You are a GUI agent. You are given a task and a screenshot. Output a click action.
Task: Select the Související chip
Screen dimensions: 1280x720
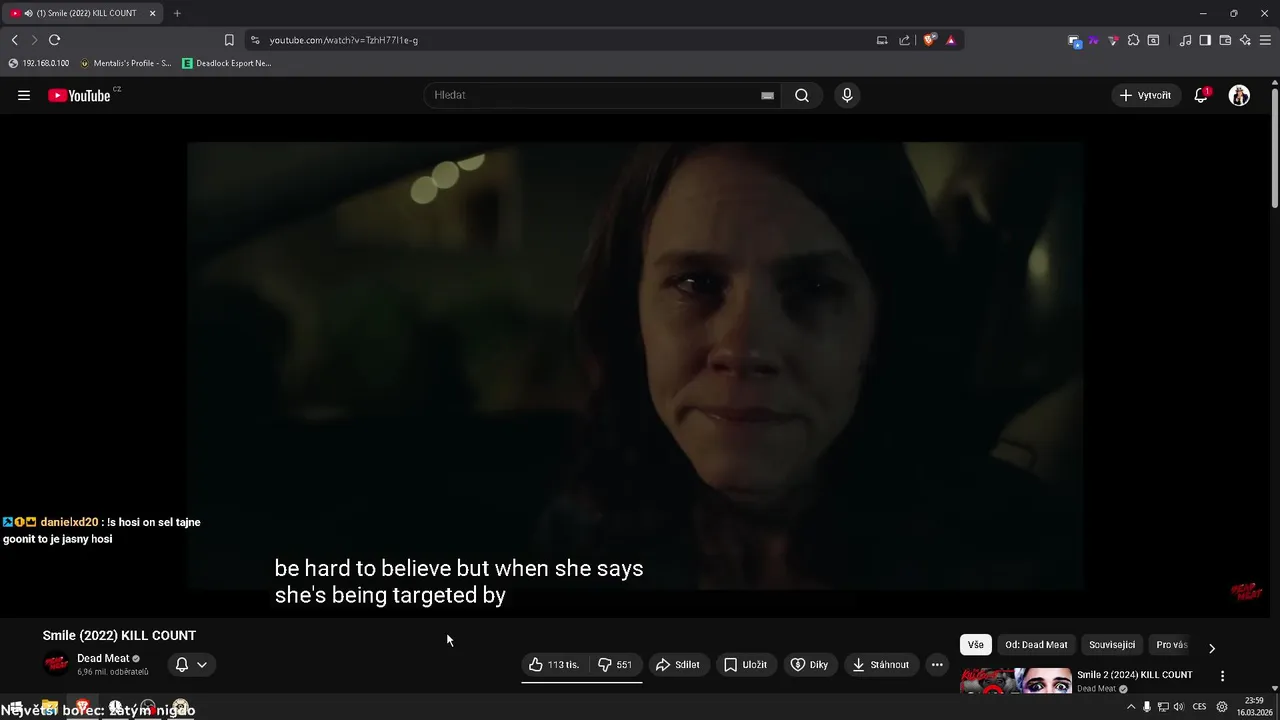pyautogui.click(x=1112, y=645)
